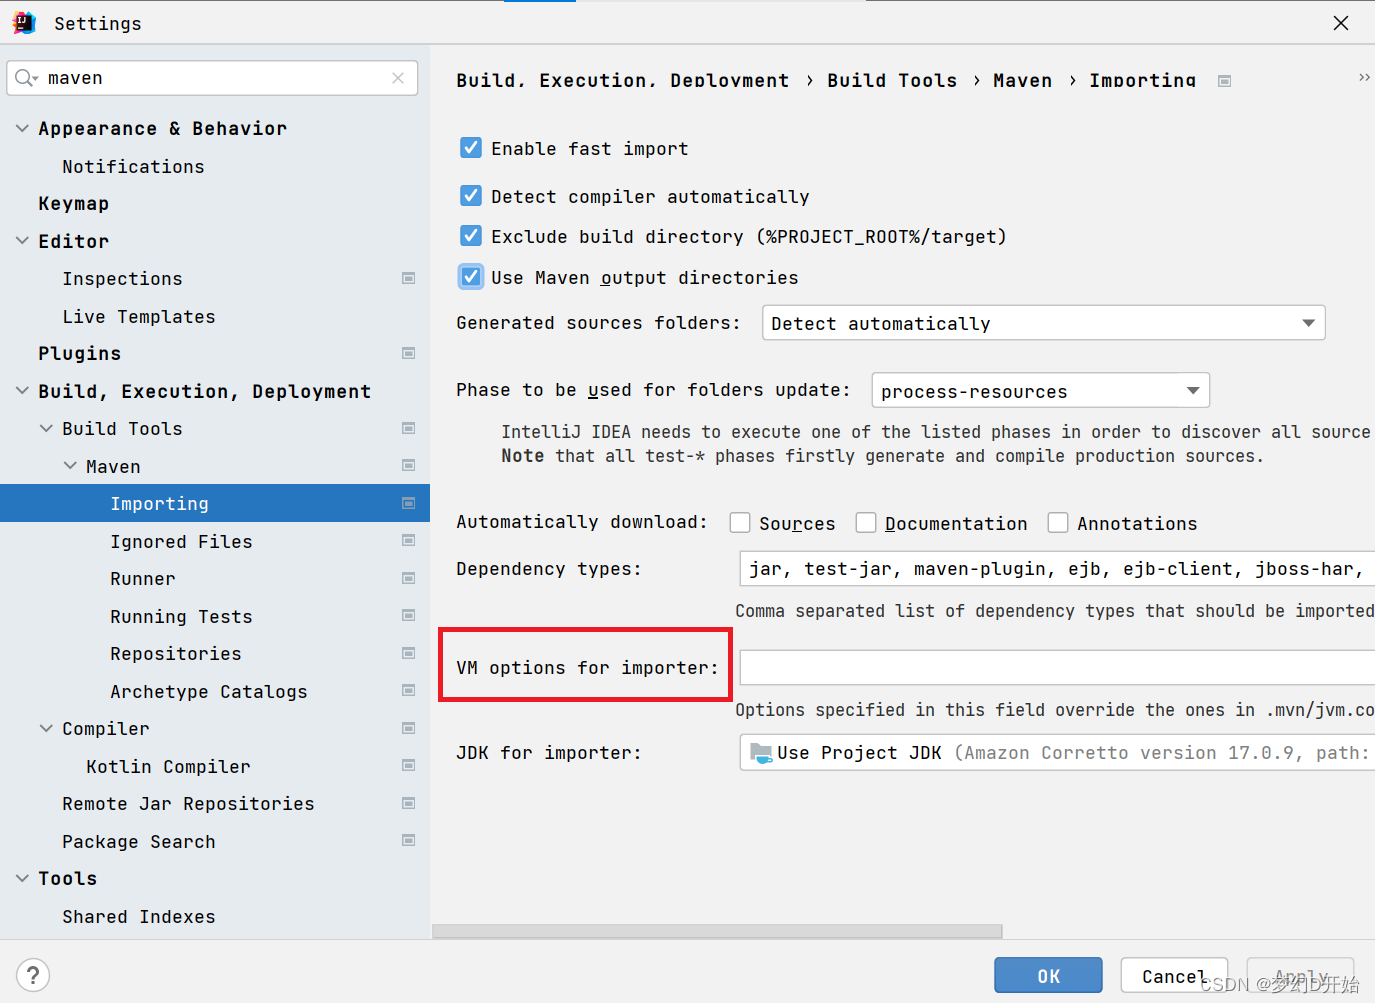This screenshot has width=1375, height=1003.
Task: Click project-level icon beside Running Tests
Action: pyautogui.click(x=408, y=615)
